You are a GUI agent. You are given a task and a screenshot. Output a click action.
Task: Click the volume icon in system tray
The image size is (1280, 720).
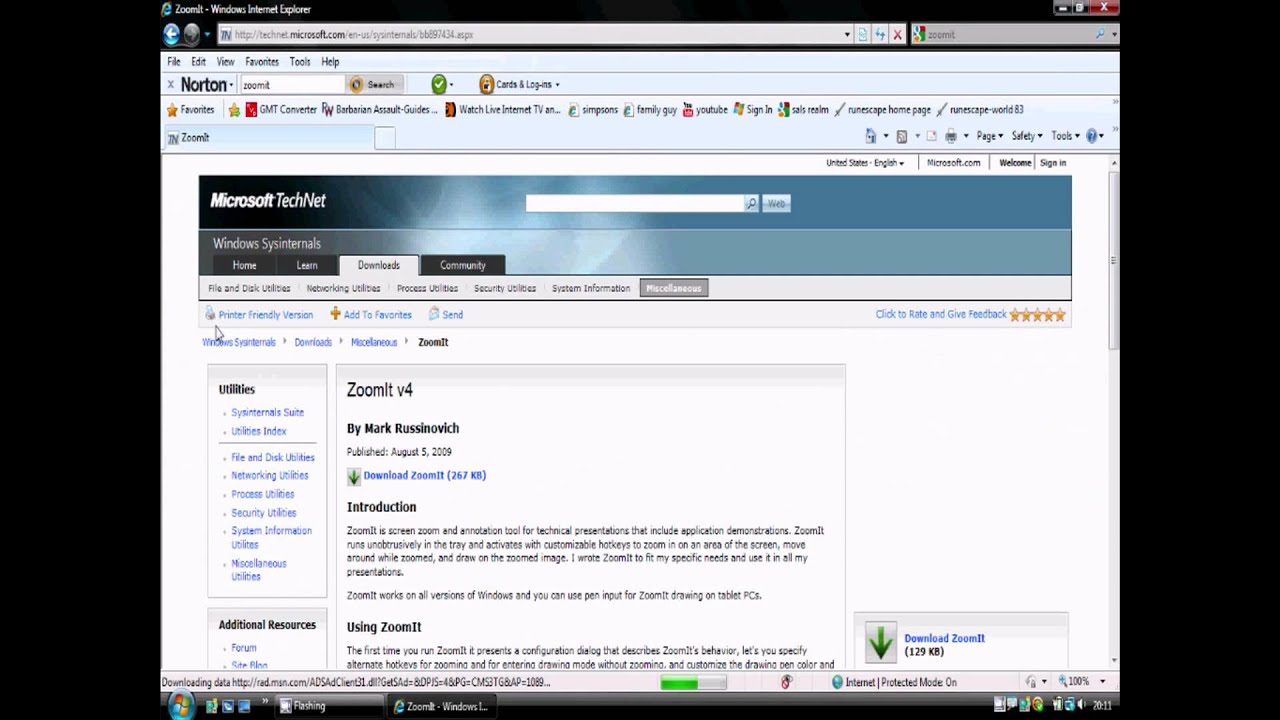click(x=1082, y=705)
